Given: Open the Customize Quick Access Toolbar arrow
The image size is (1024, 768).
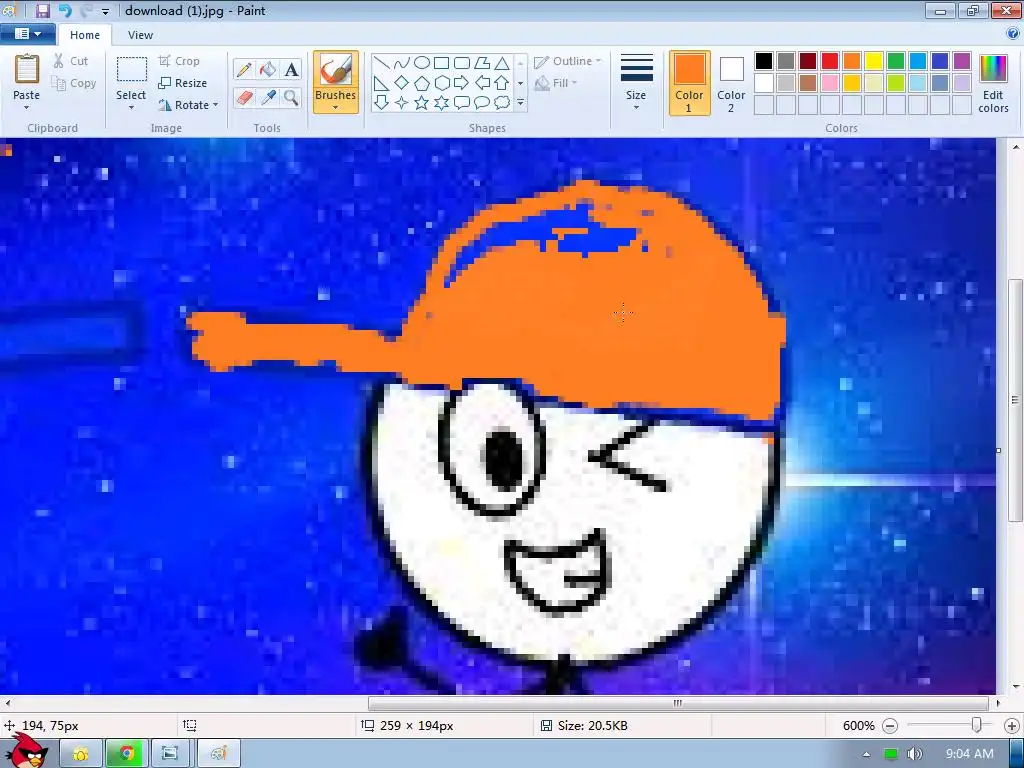Looking at the screenshot, I should tap(105, 11).
